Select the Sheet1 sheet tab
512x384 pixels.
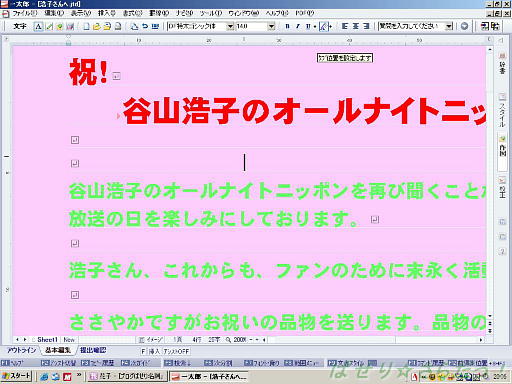click(47, 340)
